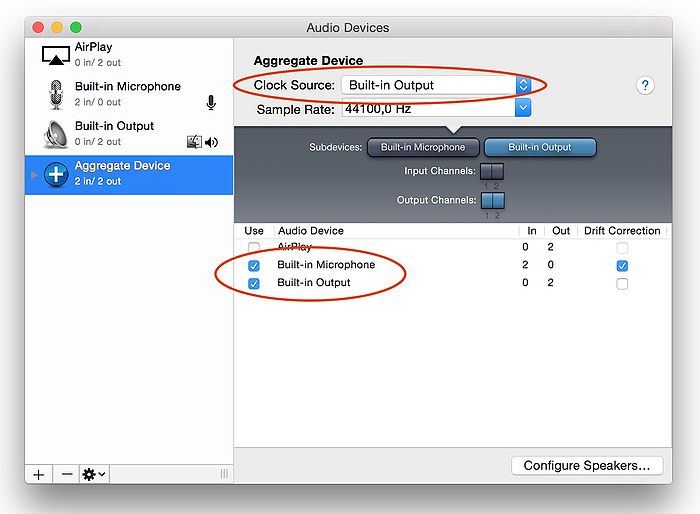Select the Built-in Microphone subdevice tab
Viewport: 700px width, 514px height.
click(423, 147)
